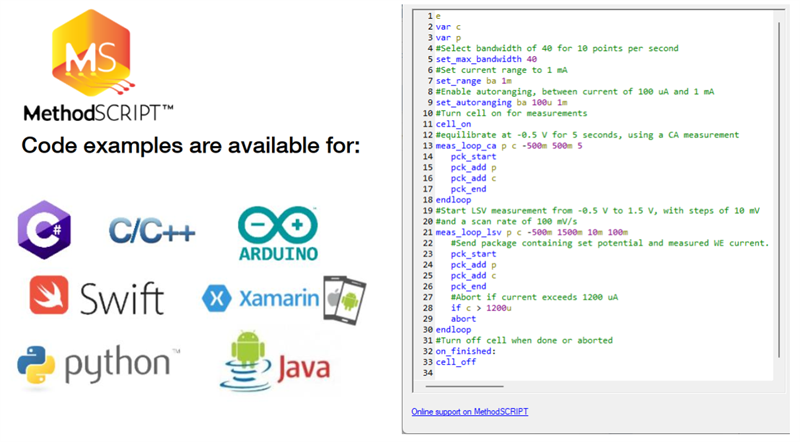Click empty line number 34 in editor
This screenshot has width=800, height=442.
point(428,373)
